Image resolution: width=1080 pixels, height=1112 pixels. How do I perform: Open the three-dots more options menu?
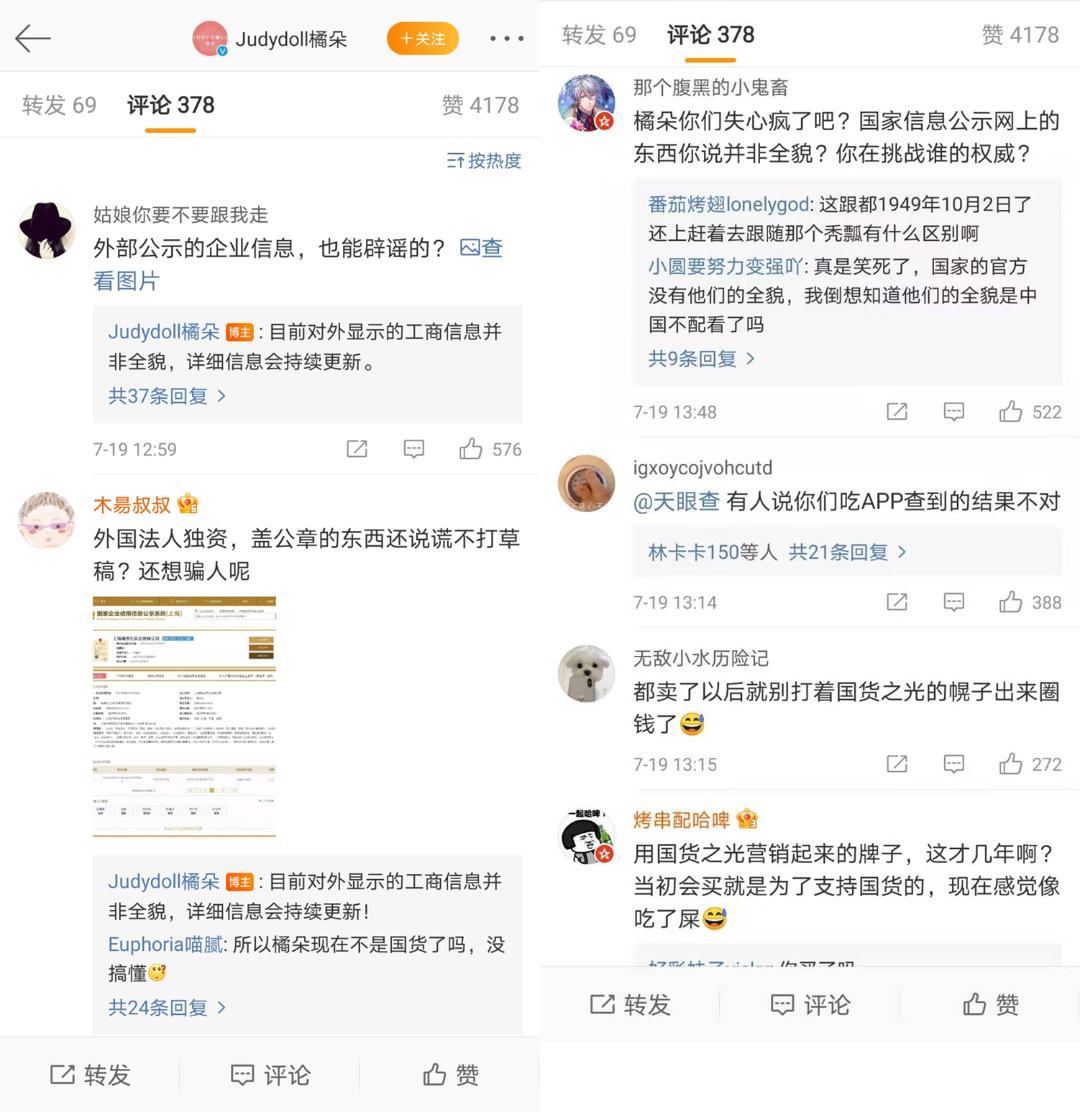point(506,38)
